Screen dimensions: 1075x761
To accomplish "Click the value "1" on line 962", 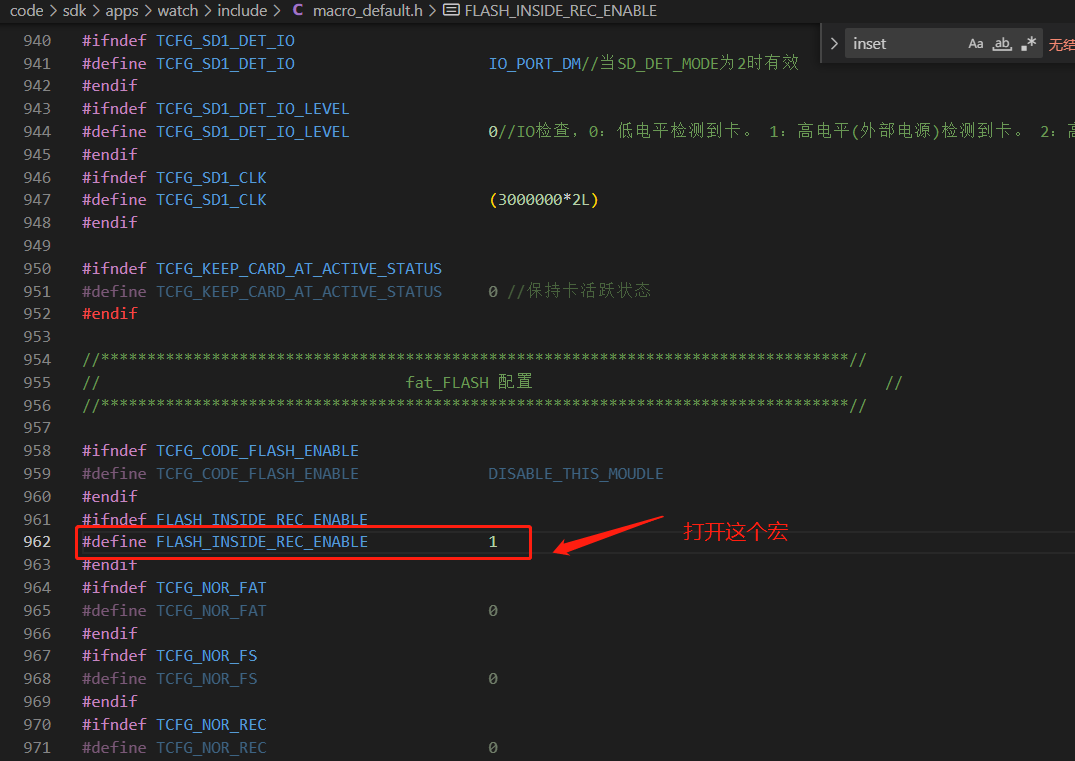I will pyautogui.click(x=493, y=542).
